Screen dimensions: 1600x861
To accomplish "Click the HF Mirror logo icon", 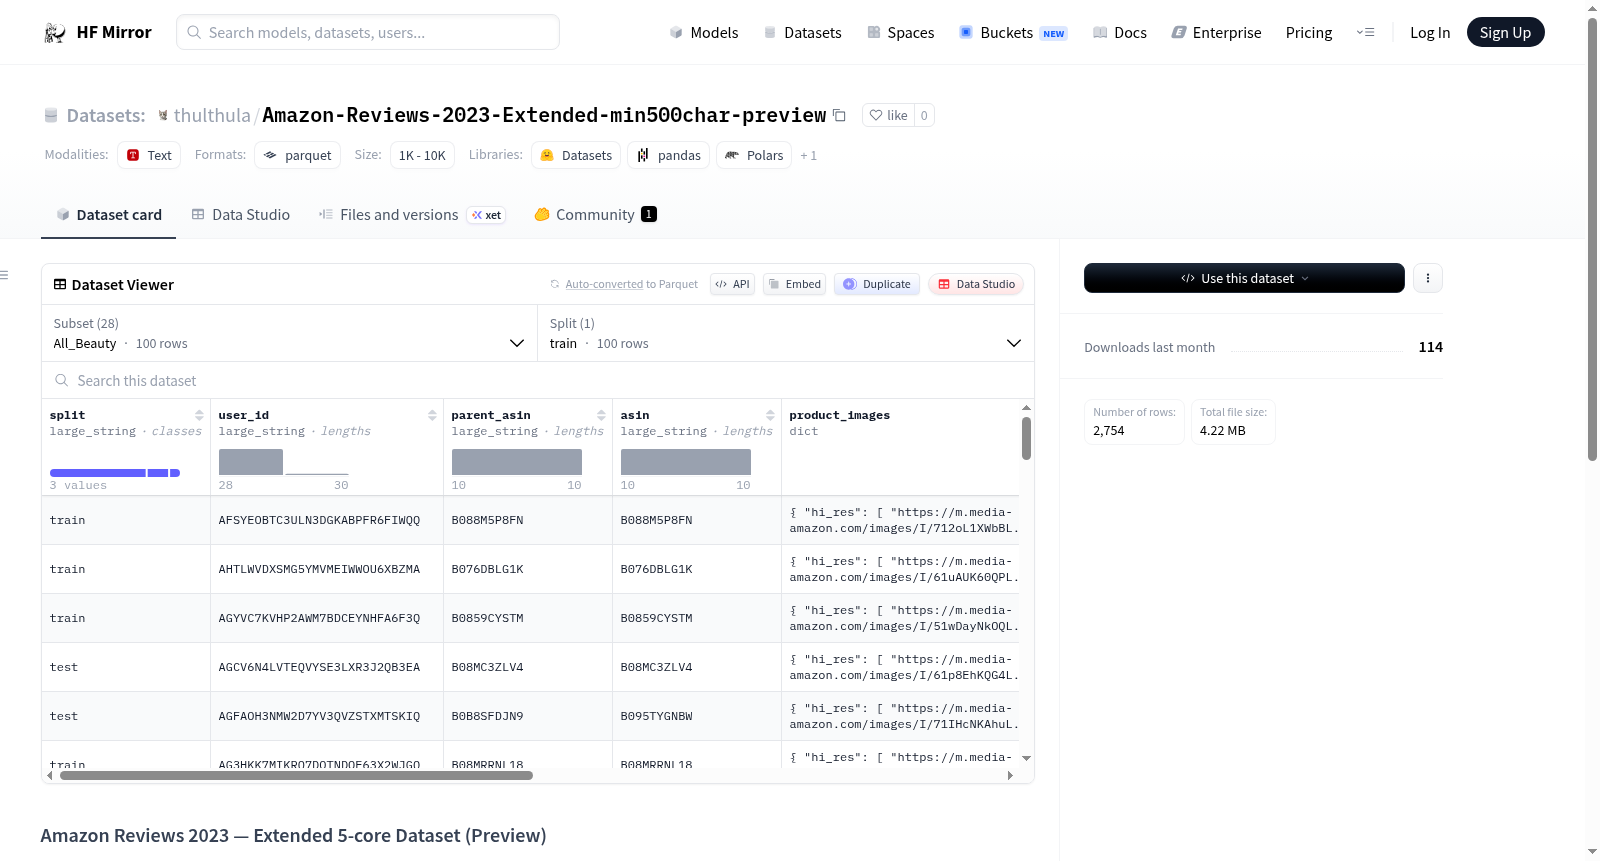I will click(55, 33).
